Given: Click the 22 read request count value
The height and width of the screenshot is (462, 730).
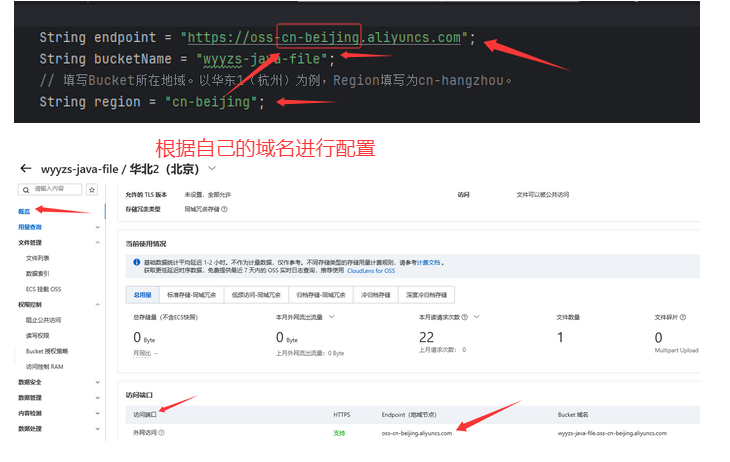Looking at the screenshot, I should 426,337.
